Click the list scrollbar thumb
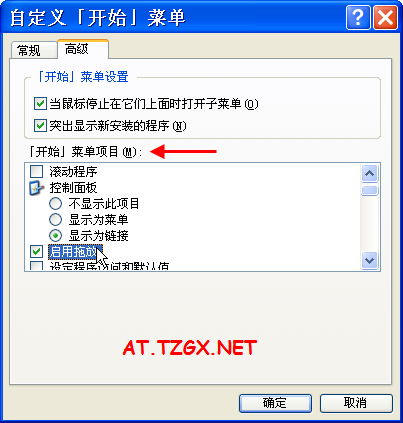This screenshot has height=423, width=403. point(369,190)
